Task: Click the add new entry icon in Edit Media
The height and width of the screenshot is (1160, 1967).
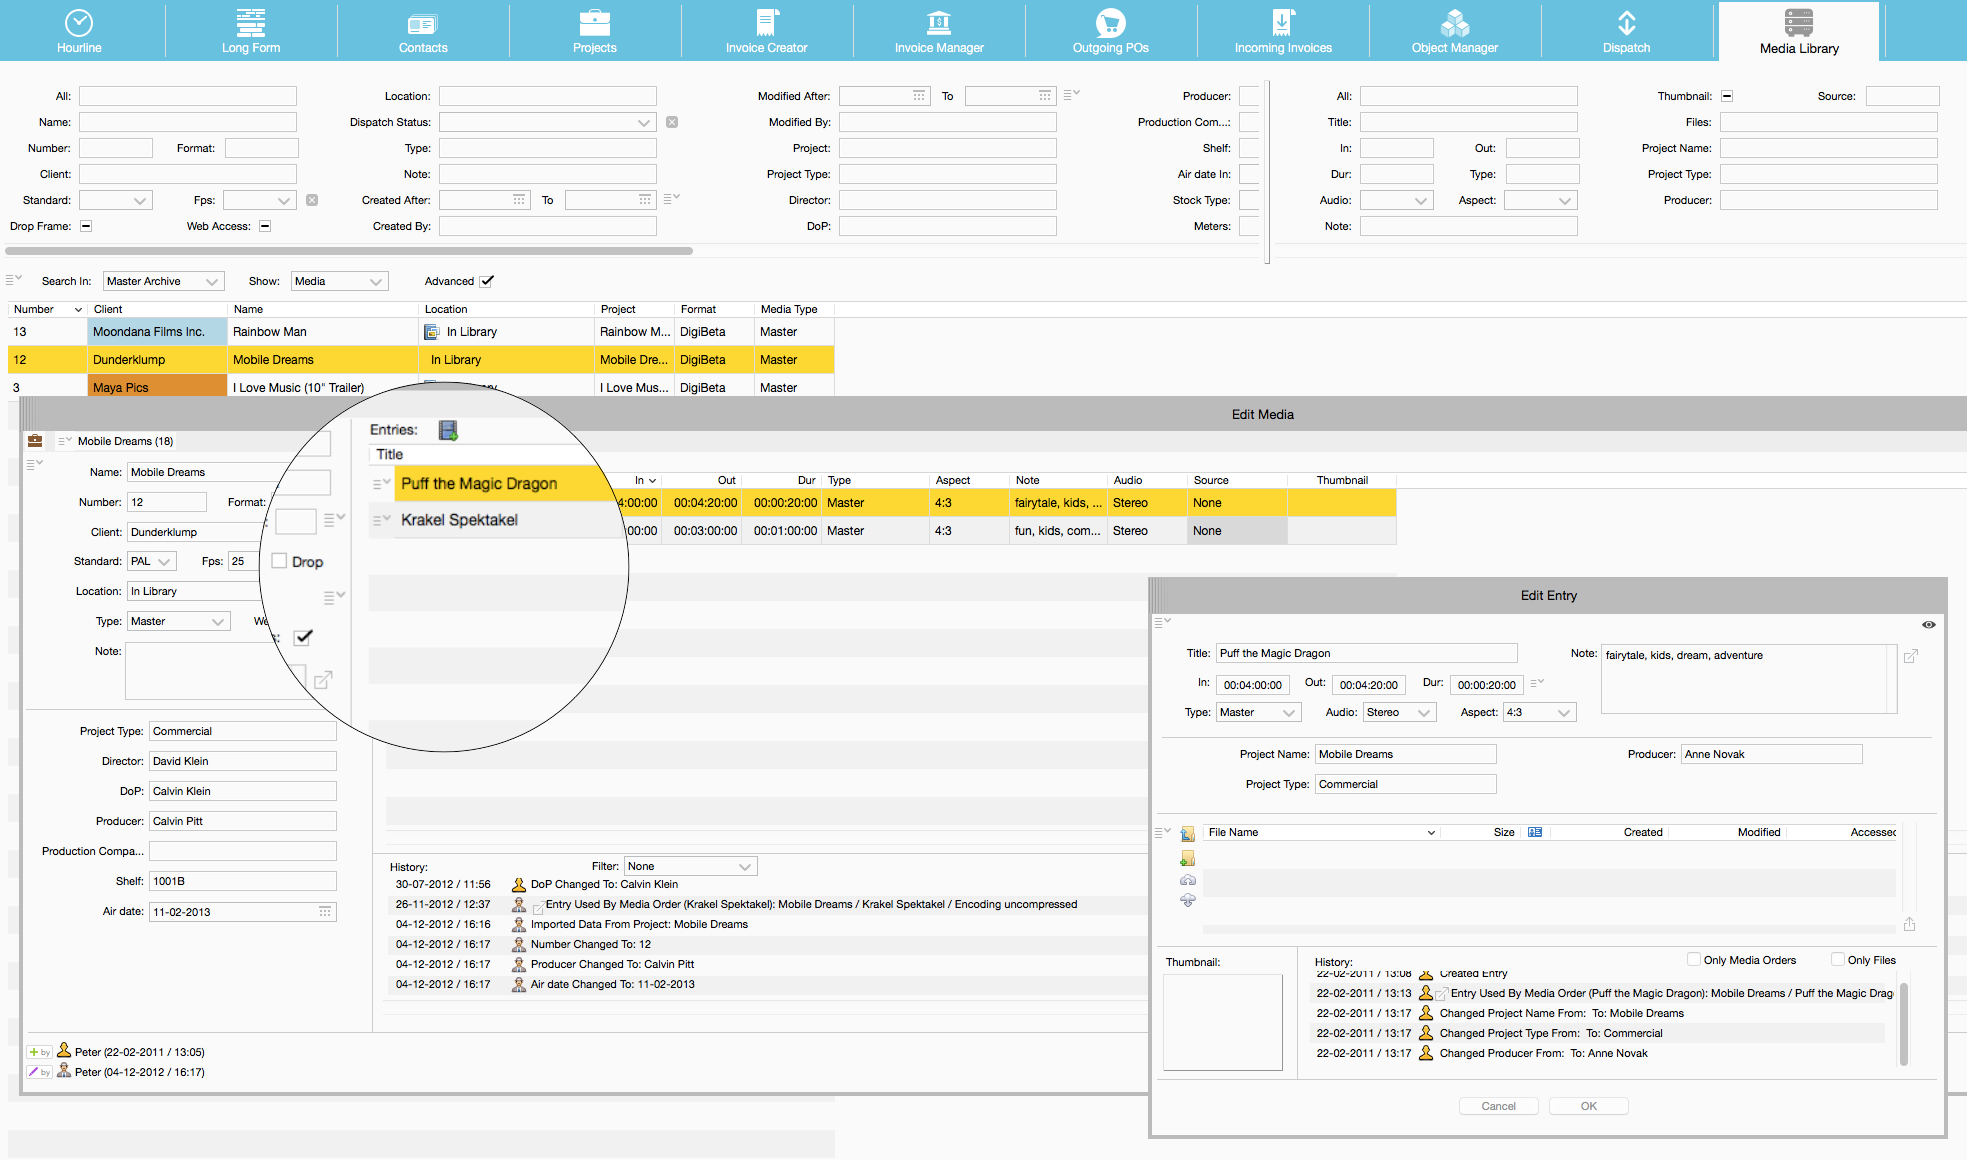Action: pyautogui.click(x=449, y=429)
